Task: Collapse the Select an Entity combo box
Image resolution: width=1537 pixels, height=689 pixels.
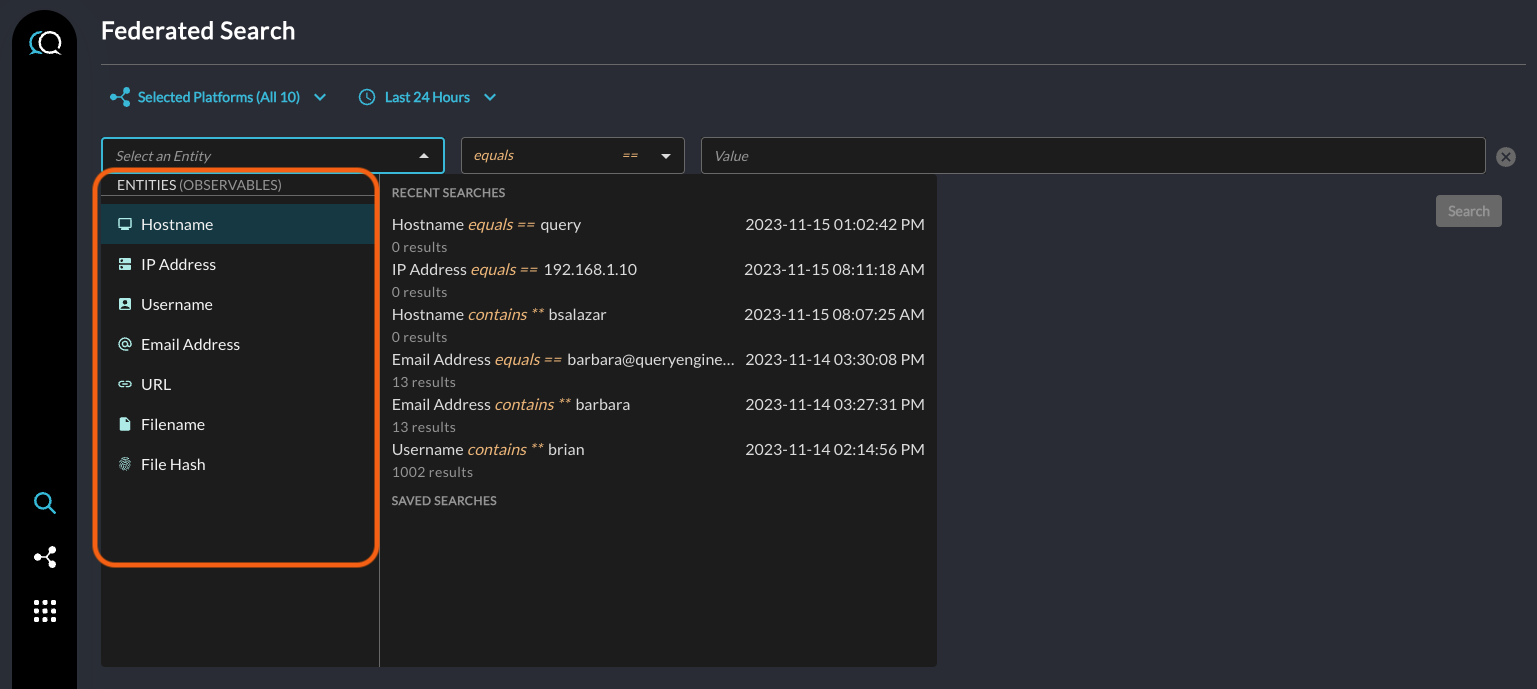Action: coord(424,156)
